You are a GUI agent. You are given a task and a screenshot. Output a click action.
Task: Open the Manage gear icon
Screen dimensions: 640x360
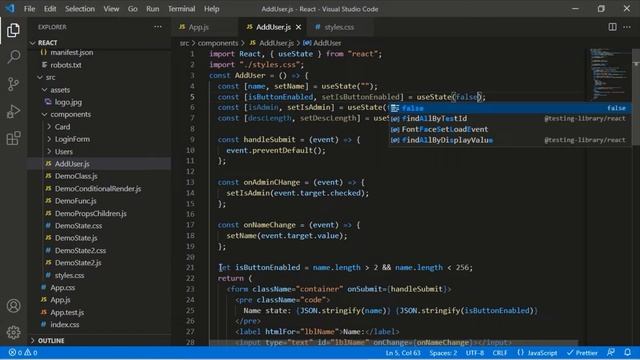(x=13, y=332)
